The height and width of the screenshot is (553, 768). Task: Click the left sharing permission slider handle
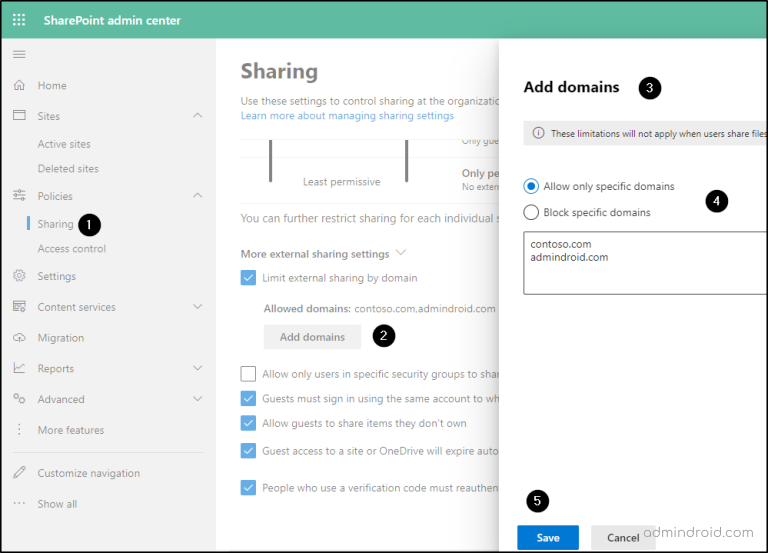[270, 161]
